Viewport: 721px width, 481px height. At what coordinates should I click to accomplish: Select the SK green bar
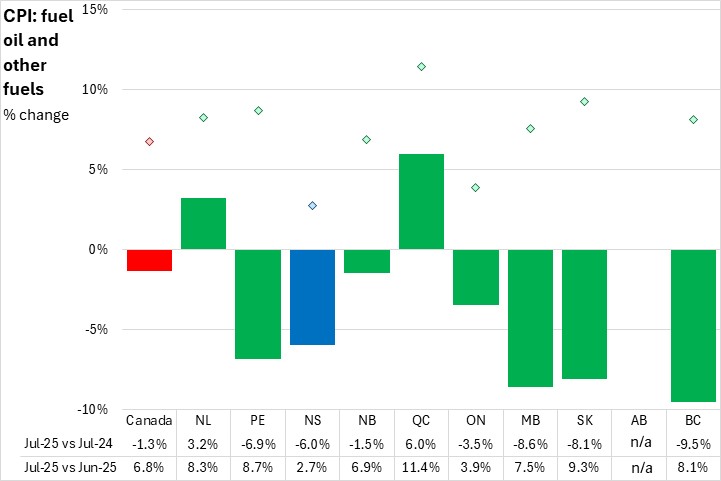pos(584,314)
